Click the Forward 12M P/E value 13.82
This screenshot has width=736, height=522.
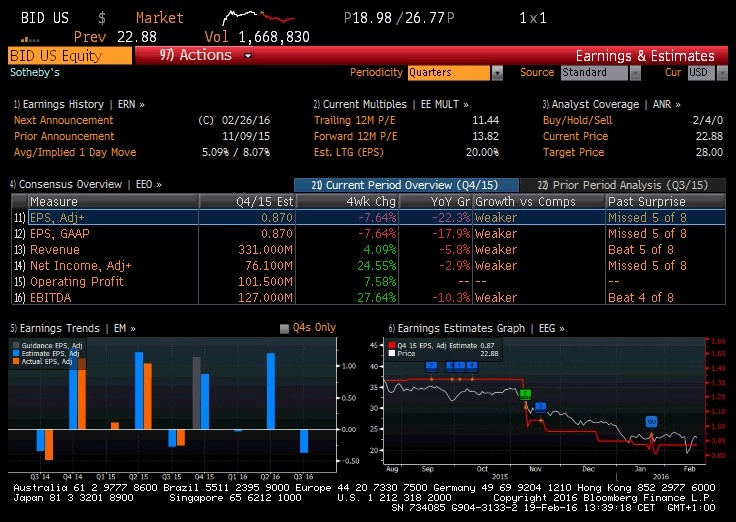click(485, 136)
